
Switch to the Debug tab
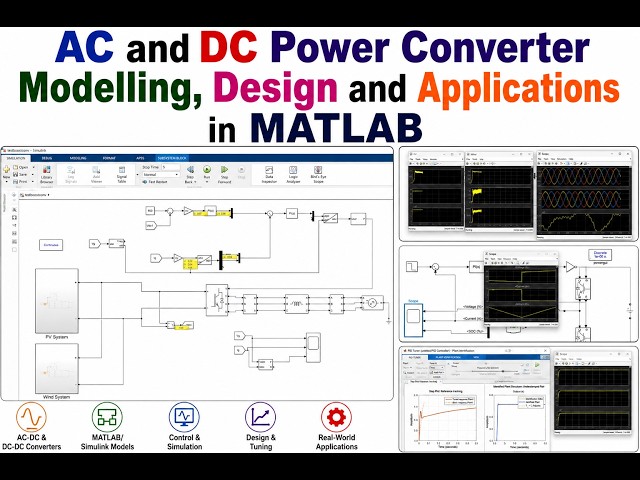point(47,158)
